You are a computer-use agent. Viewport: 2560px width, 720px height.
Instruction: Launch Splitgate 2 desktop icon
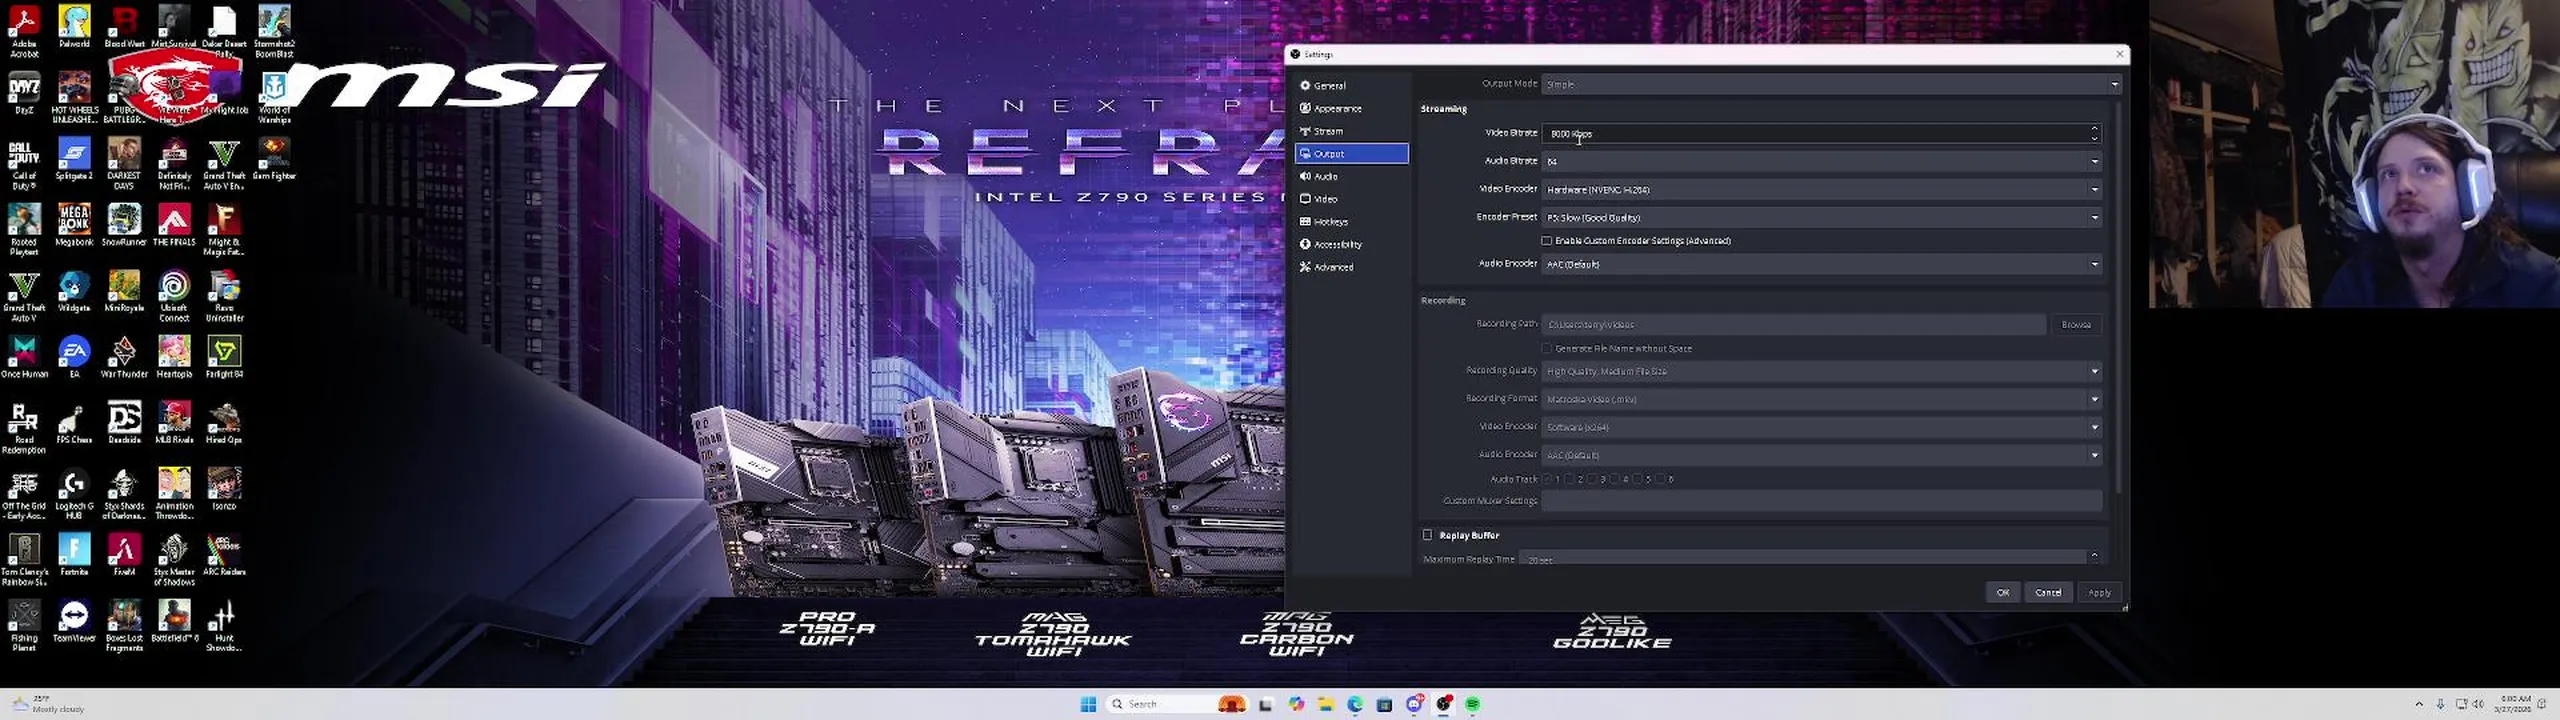pos(74,159)
